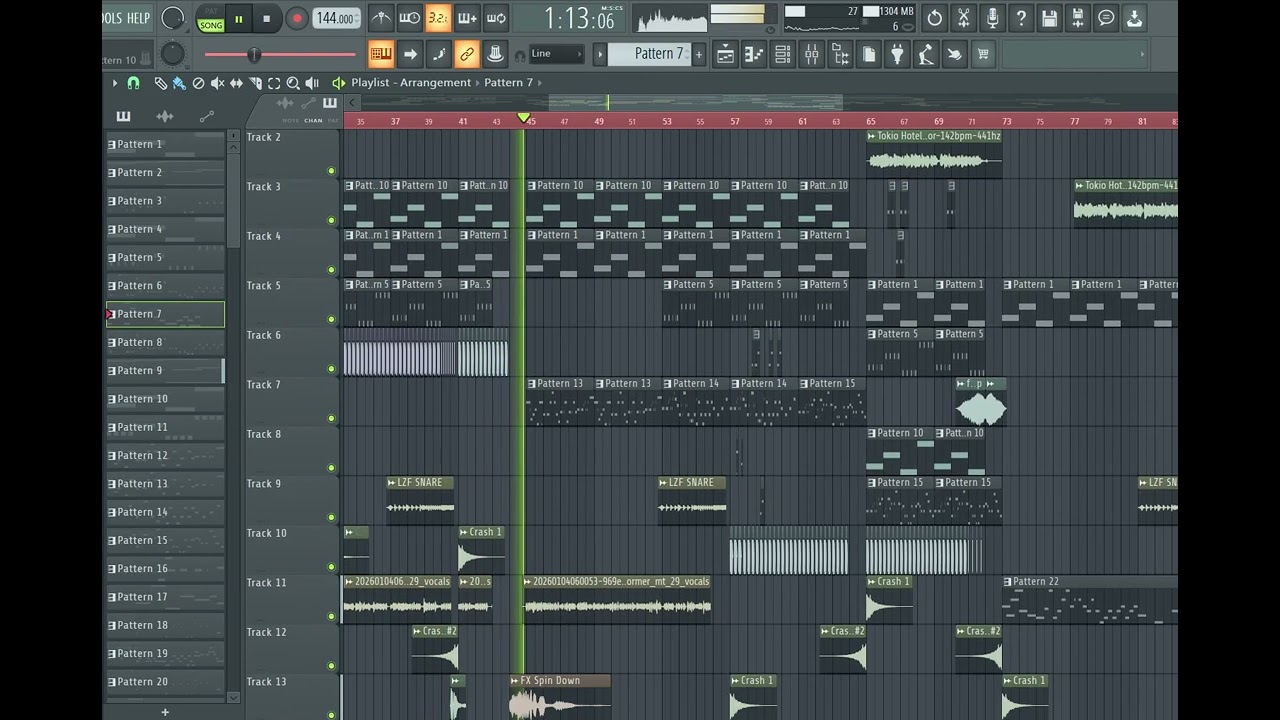Toggle playlist auto-scrolling arrow
The width and height of the screenshot is (1280, 720).
(x=410, y=54)
